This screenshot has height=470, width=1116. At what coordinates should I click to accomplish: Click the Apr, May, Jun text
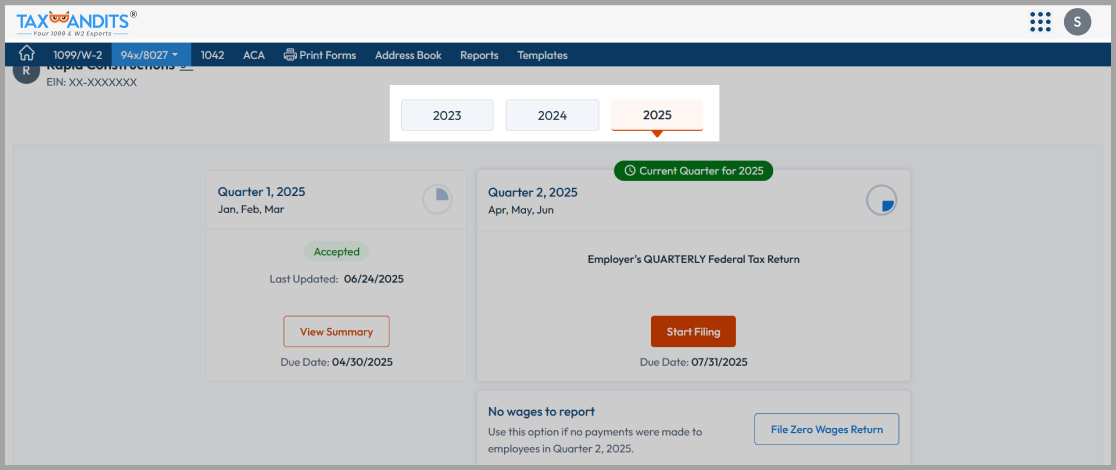(521, 210)
